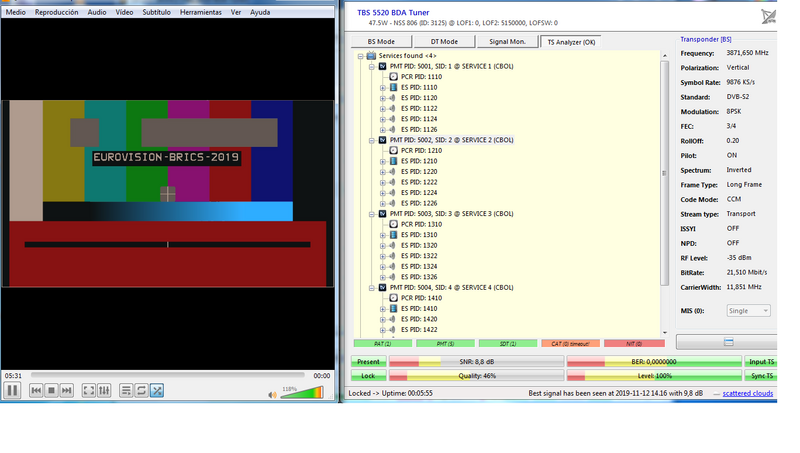Click Services found folder icon
Viewport: 800px width, 453px height.
[371, 56]
